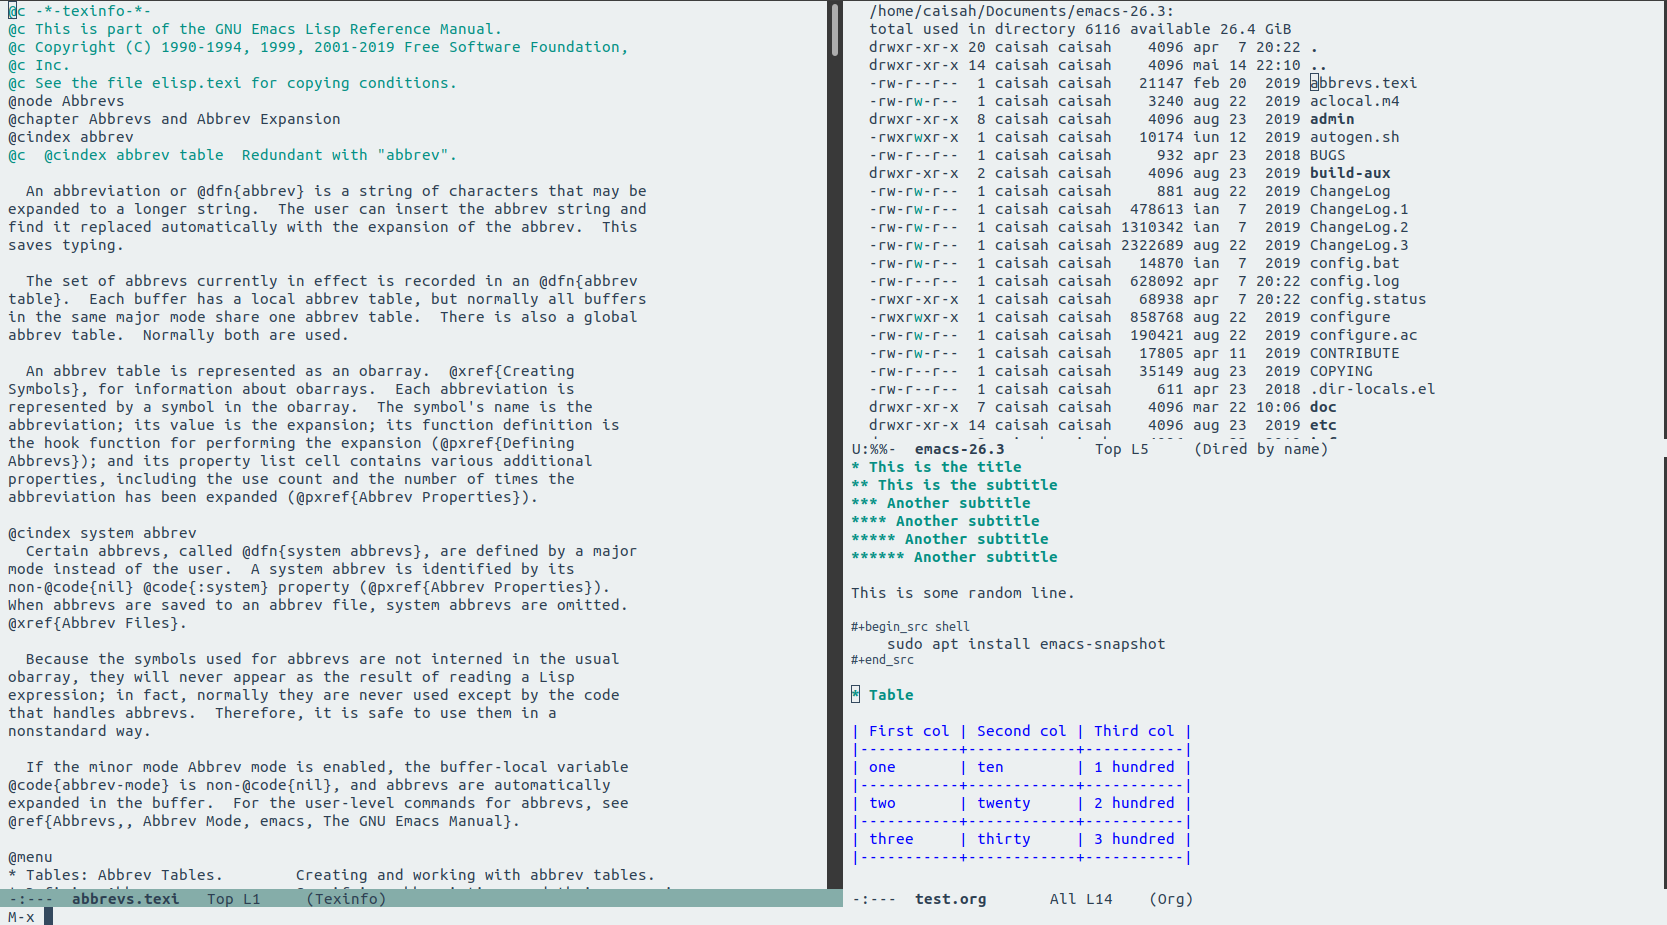This screenshot has height=925, width=1667.
Task: Open the BUGS file entry
Action: 1327,155
